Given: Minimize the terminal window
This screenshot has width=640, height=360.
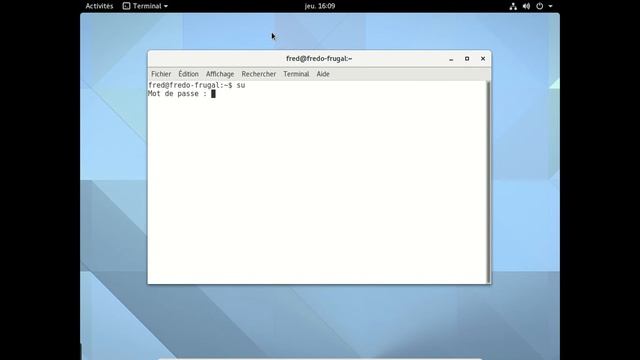Looking at the screenshot, I should [x=451, y=59].
